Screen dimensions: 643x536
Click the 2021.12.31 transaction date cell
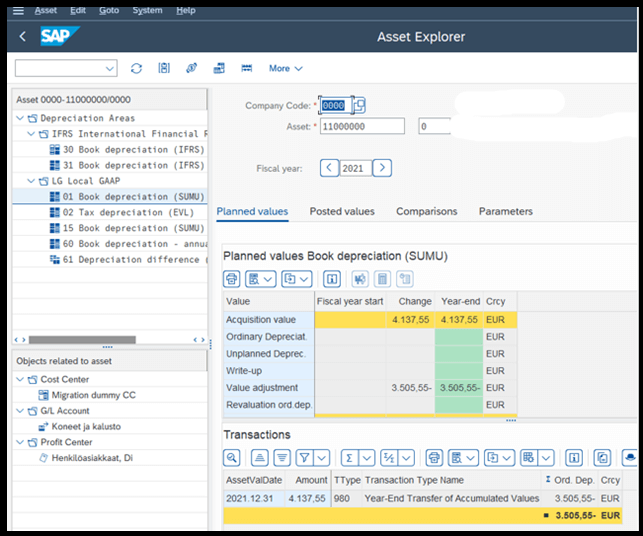point(254,499)
